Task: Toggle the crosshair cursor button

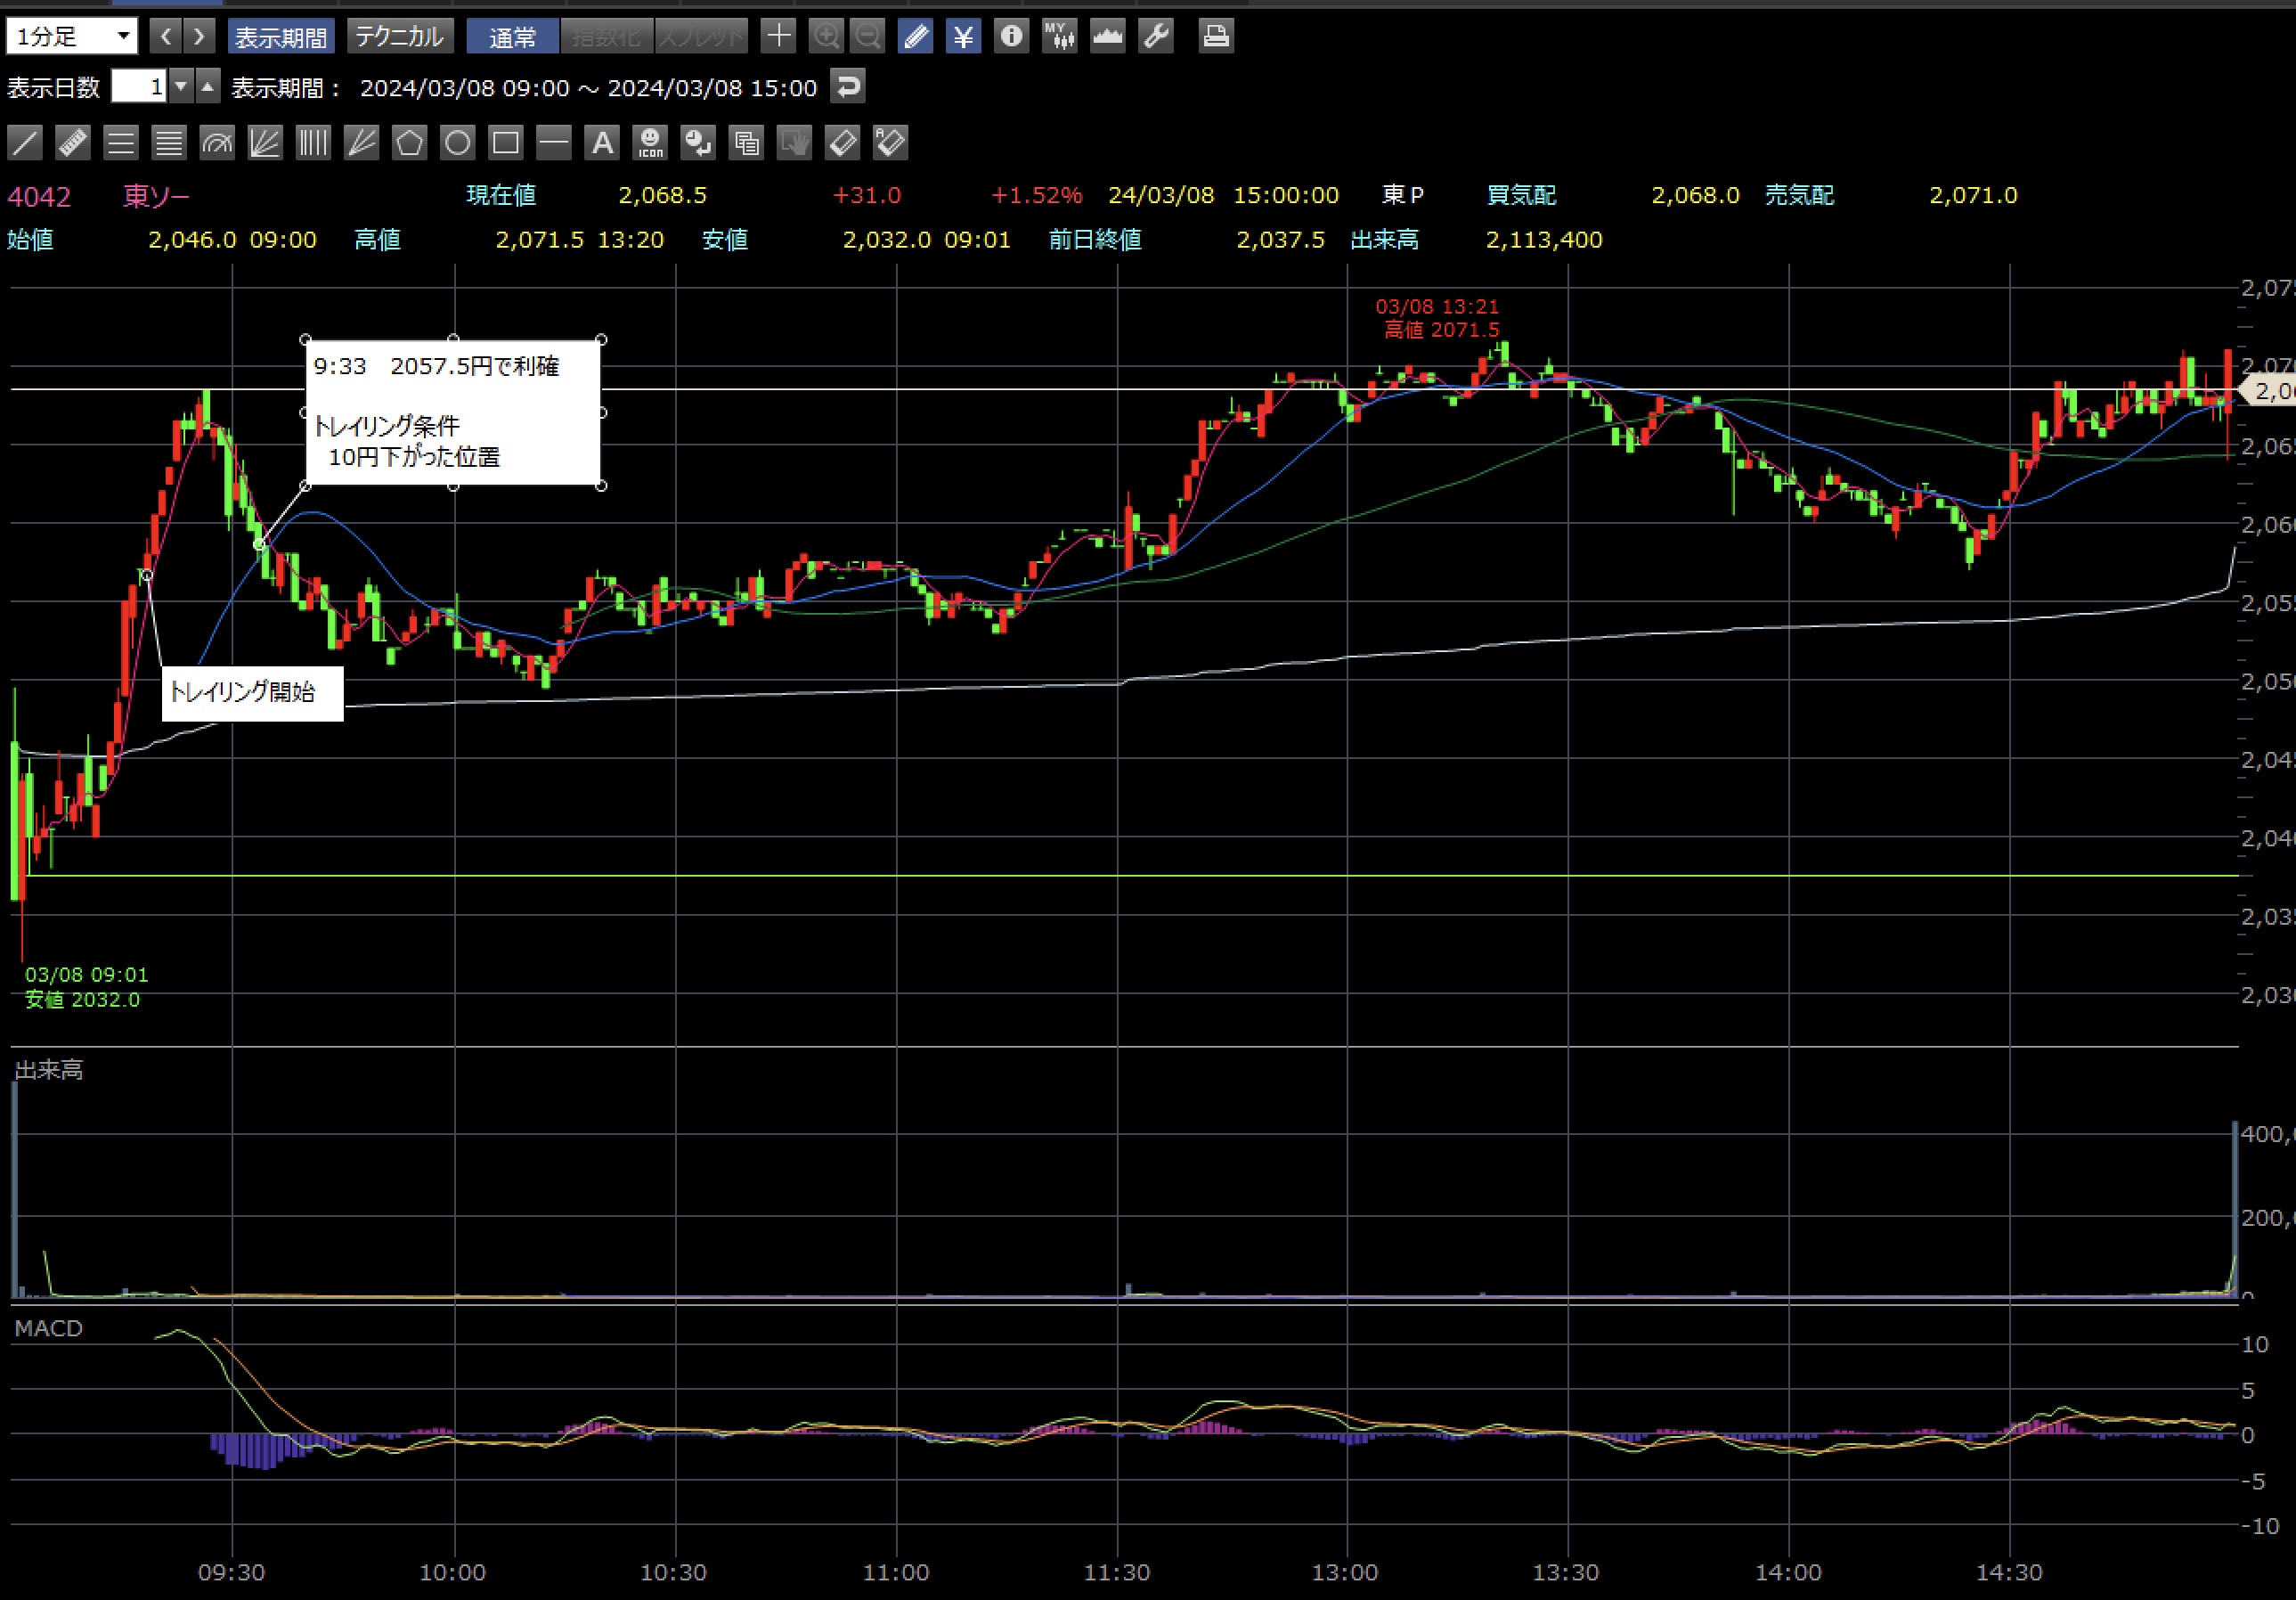Action: tap(778, 37)
